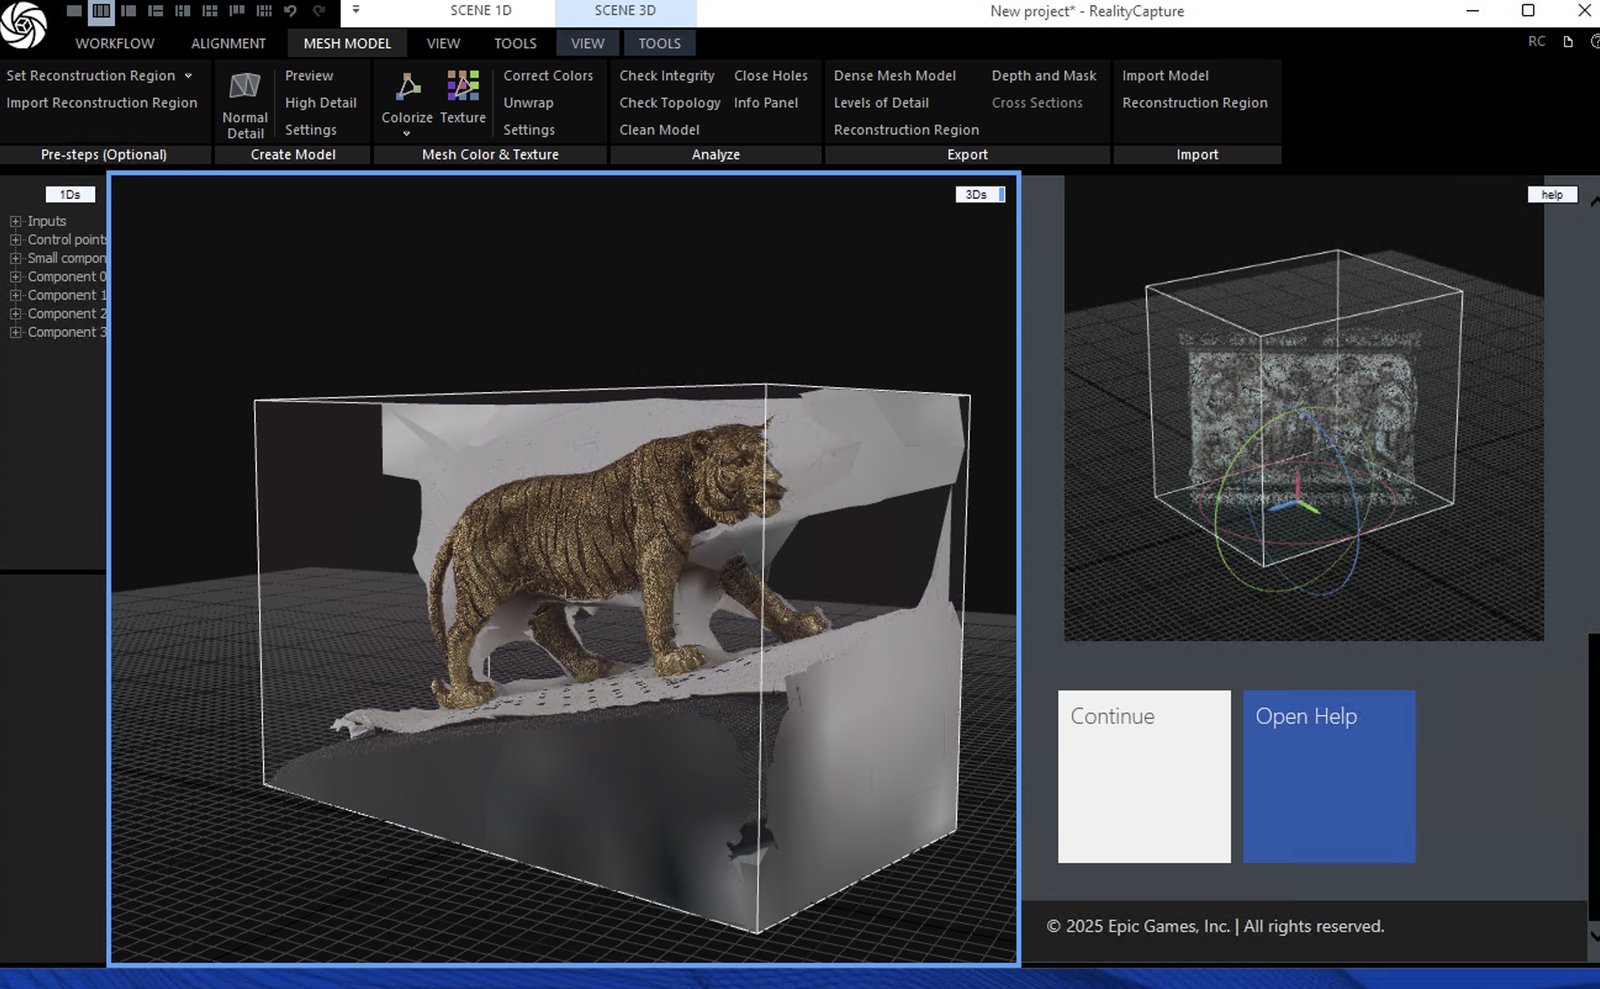
Task: Open Settings in Mesh Color & Texture
Action: [x=529, y=130]
